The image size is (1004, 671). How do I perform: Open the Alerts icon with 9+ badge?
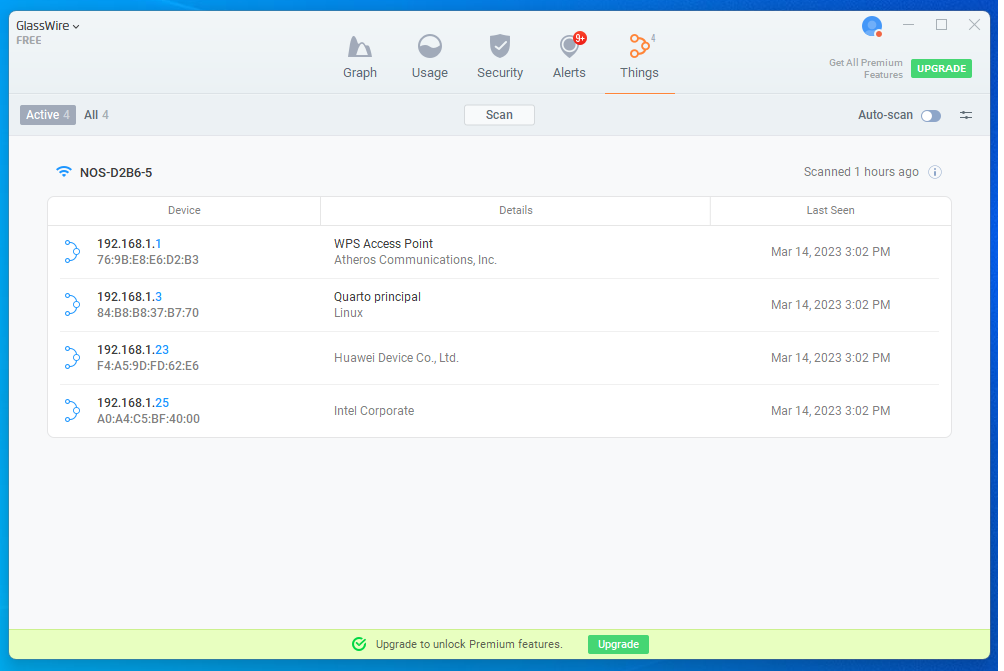[x=570, y=46]
